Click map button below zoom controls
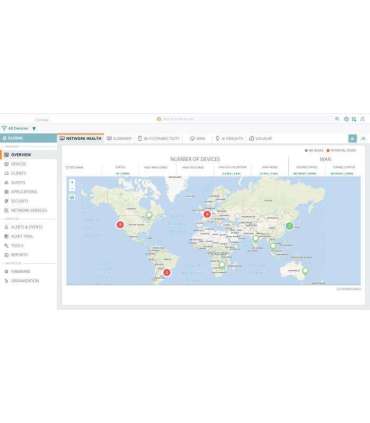This screenshot has width=370, height=423. click(x=72, y=197)
